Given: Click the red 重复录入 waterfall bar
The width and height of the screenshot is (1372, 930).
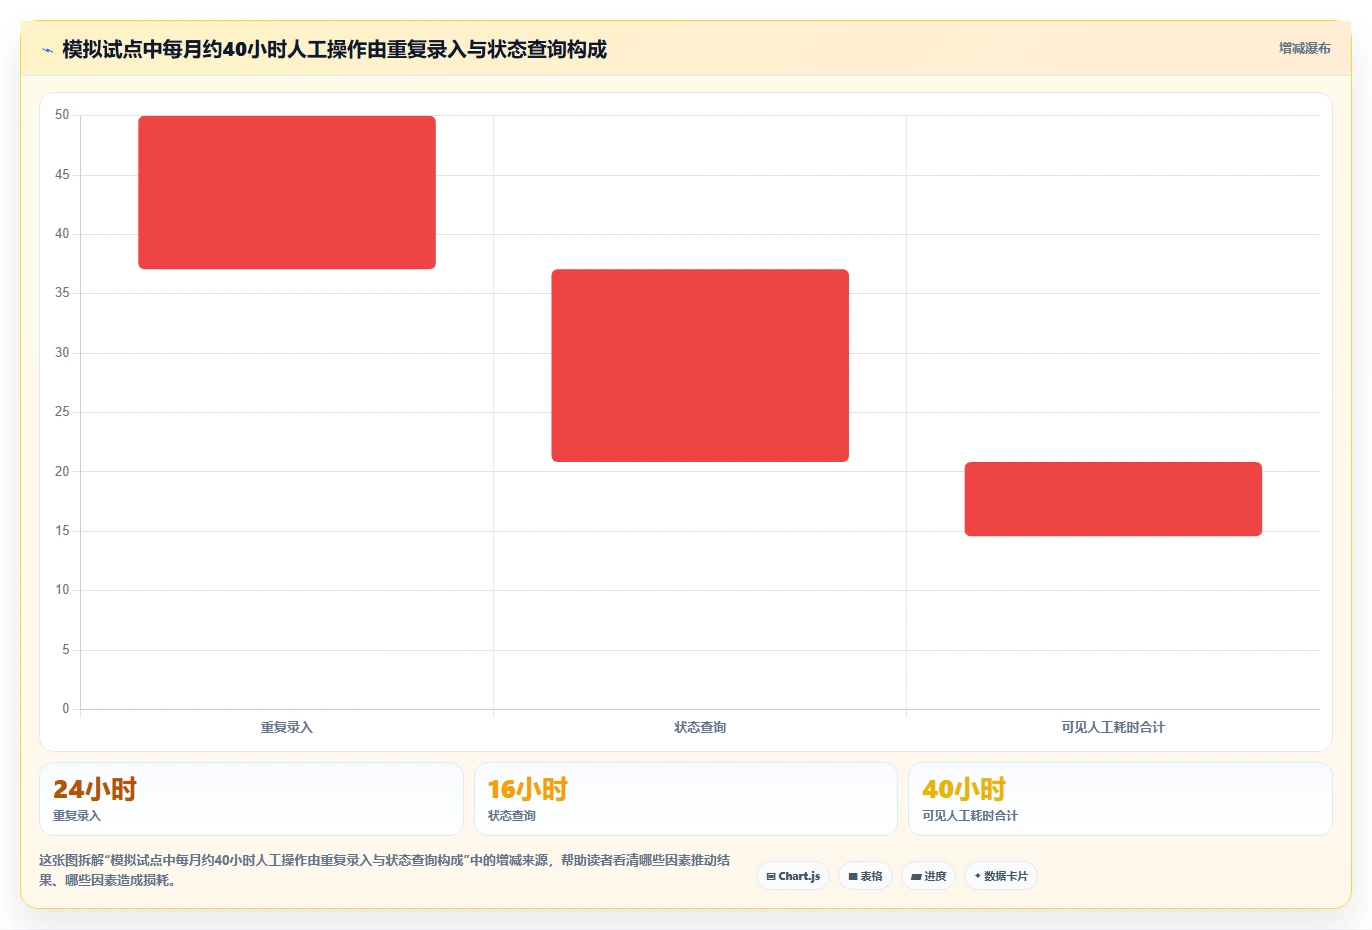Looking at the screenshot, I should 287,192.
